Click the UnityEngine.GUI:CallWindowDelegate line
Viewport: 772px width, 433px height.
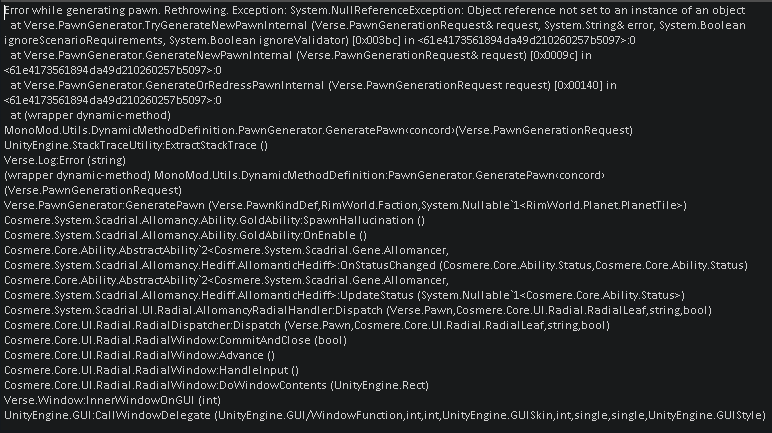point(385,415)
